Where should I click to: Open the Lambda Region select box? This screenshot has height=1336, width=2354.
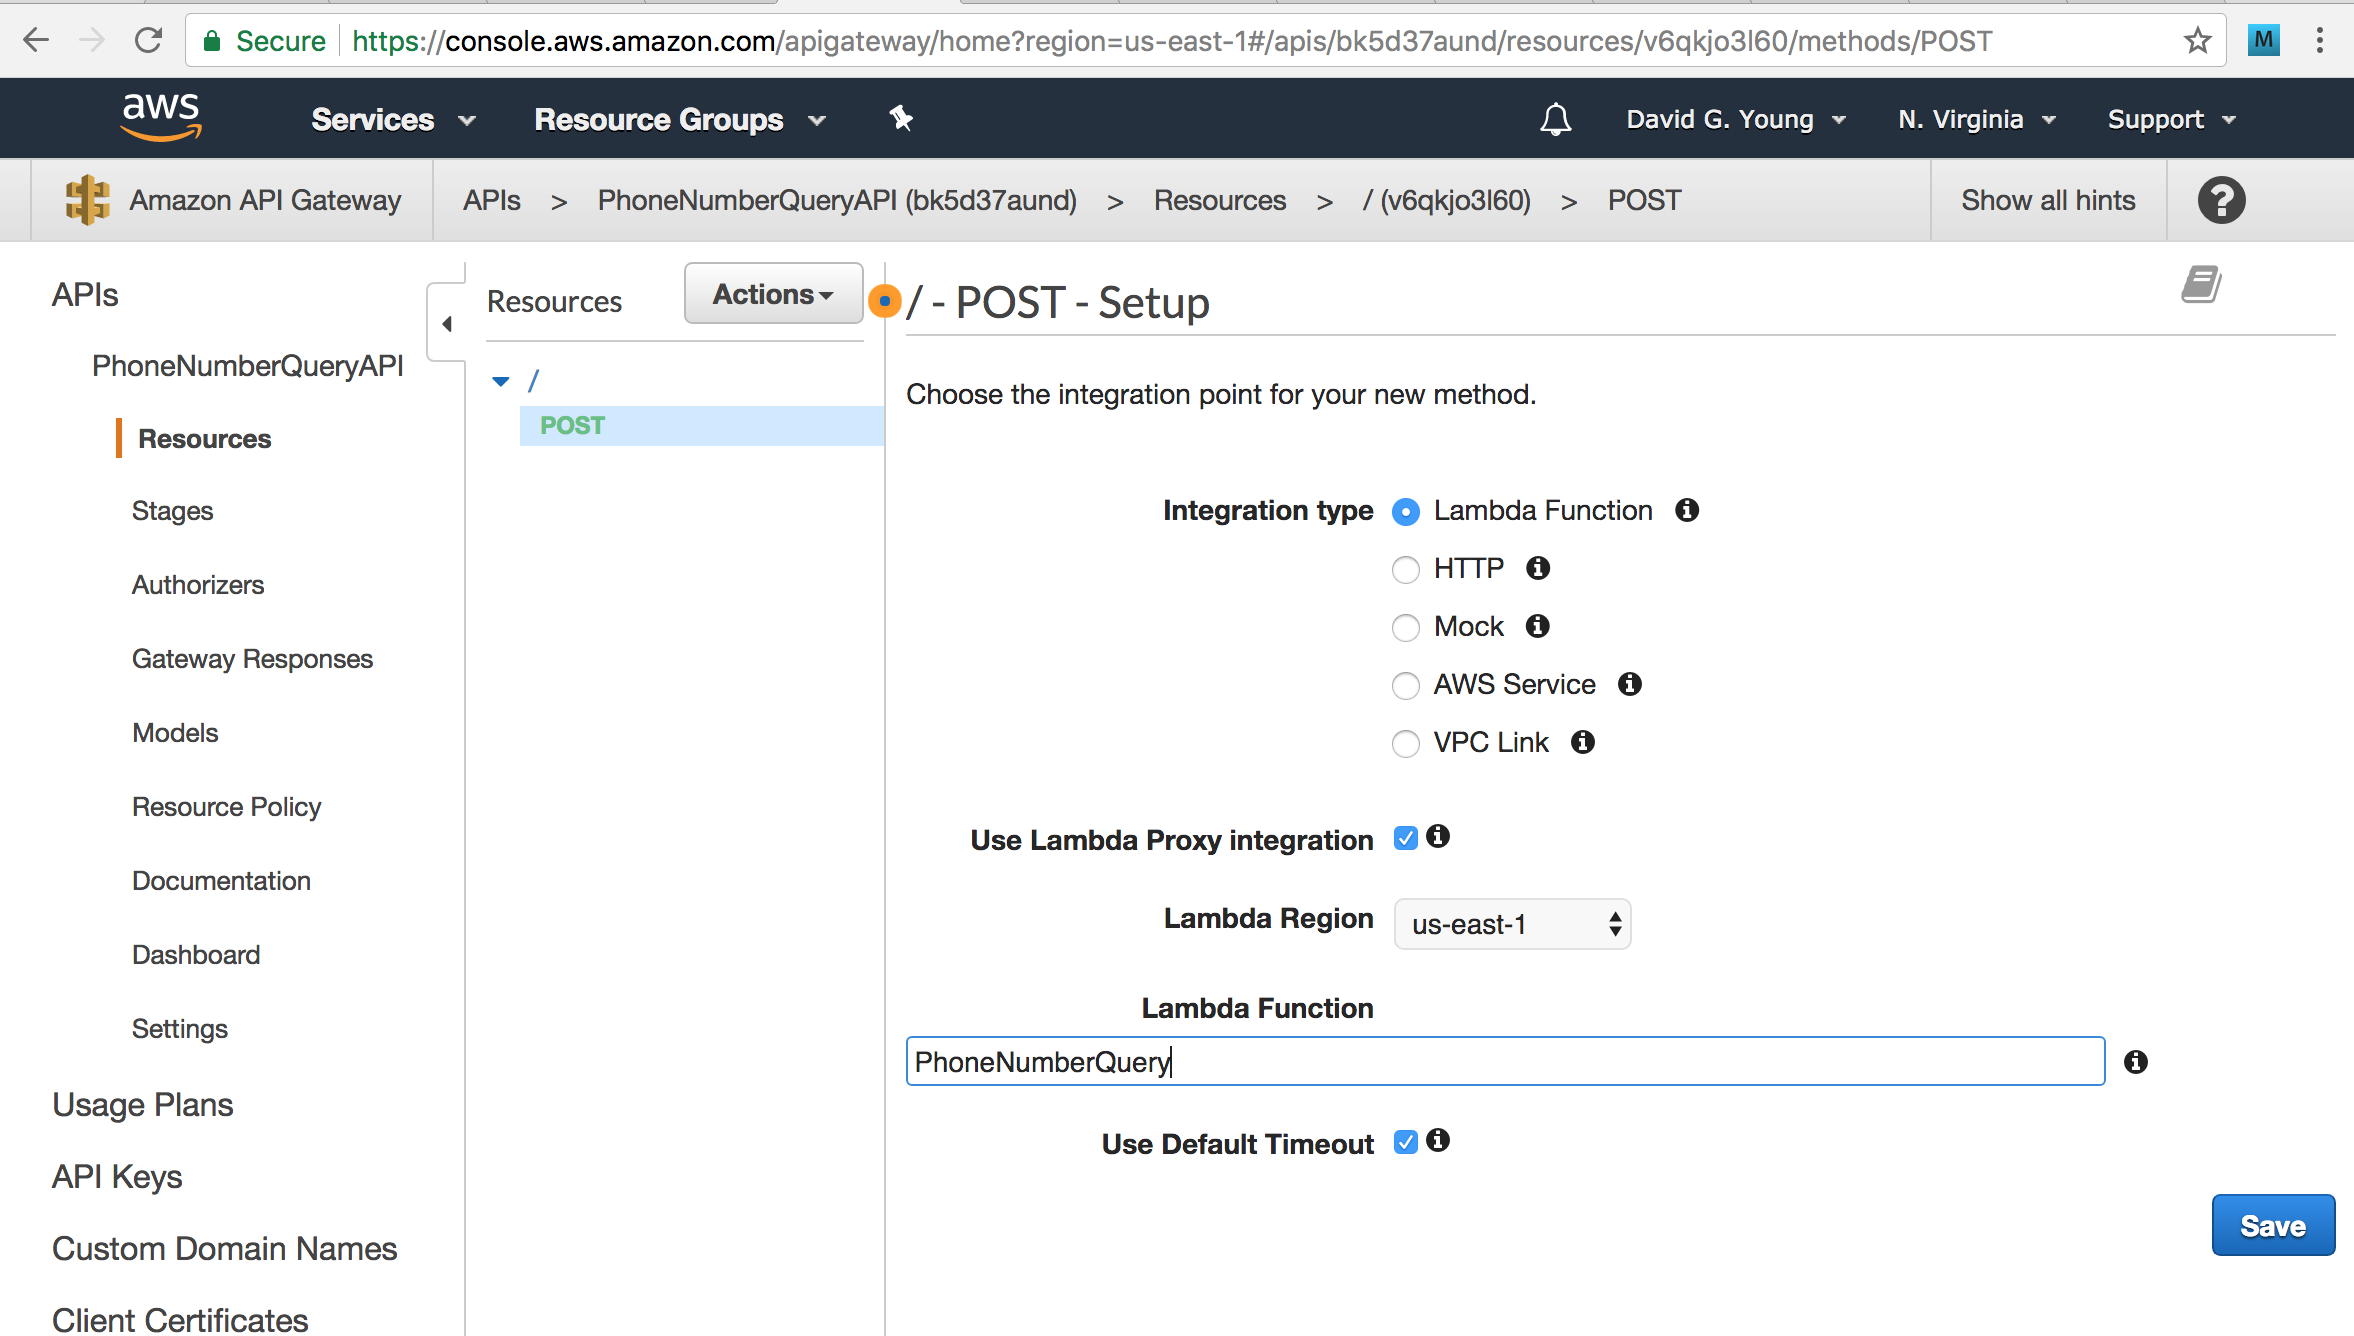(1512, 924)
